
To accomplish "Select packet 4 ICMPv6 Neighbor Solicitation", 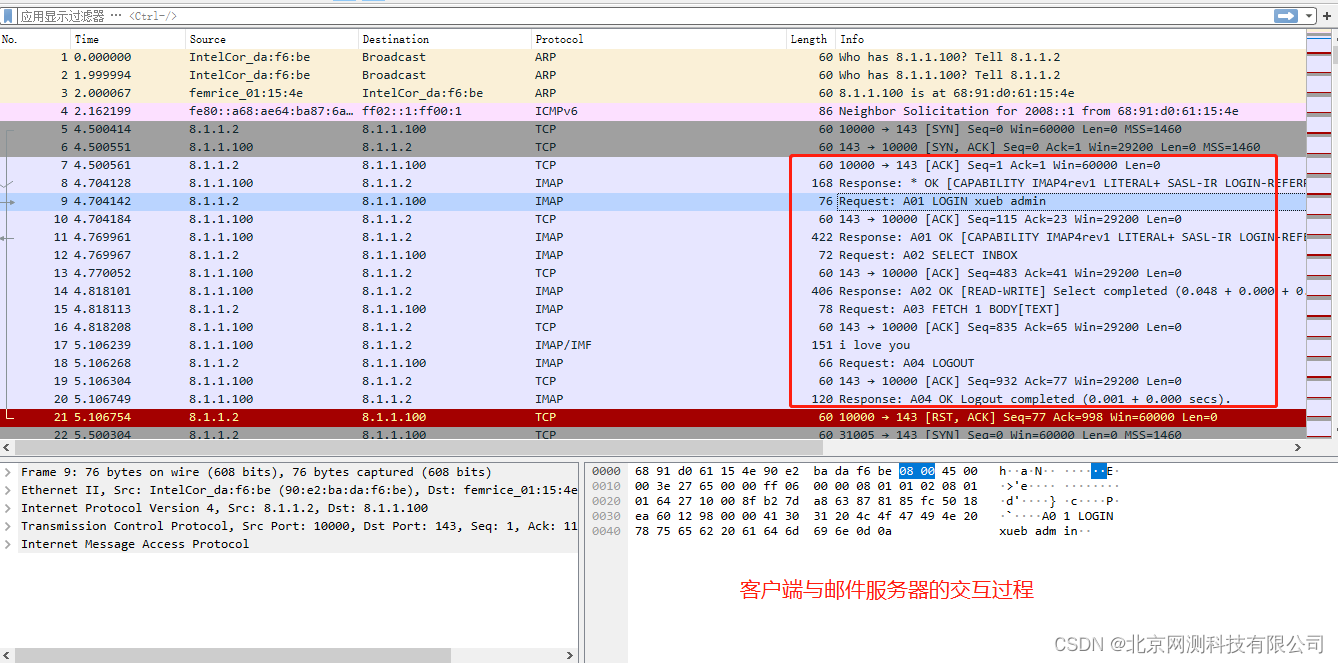I will coord(653,111).
